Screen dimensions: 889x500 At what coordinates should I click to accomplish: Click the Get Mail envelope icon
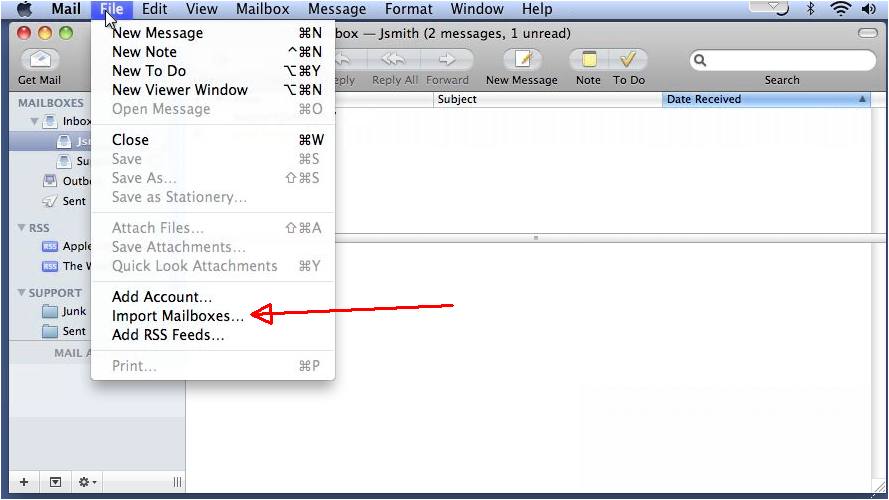point(40,60)
